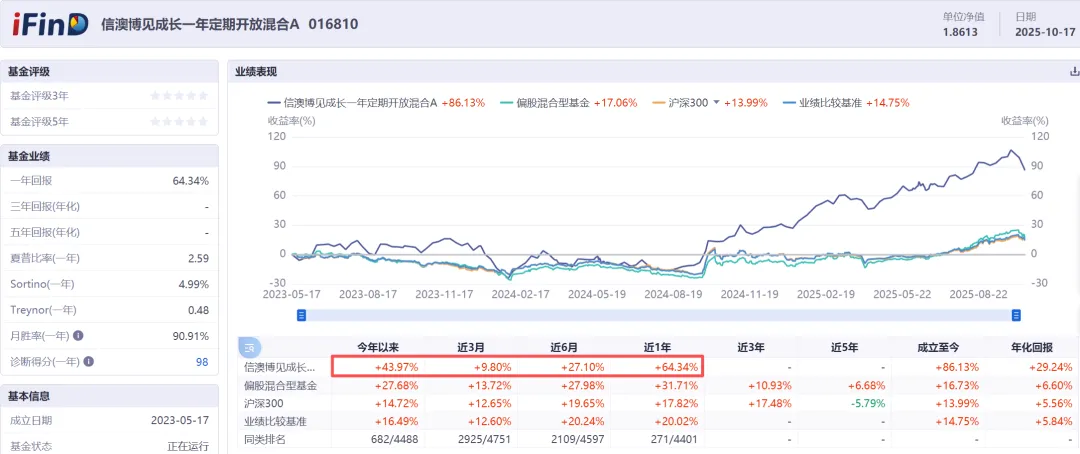The height and width of the screenshot is (454, 1080).
Task: Click the x-axis date label 2024-02-17
Action: point(519,293)
